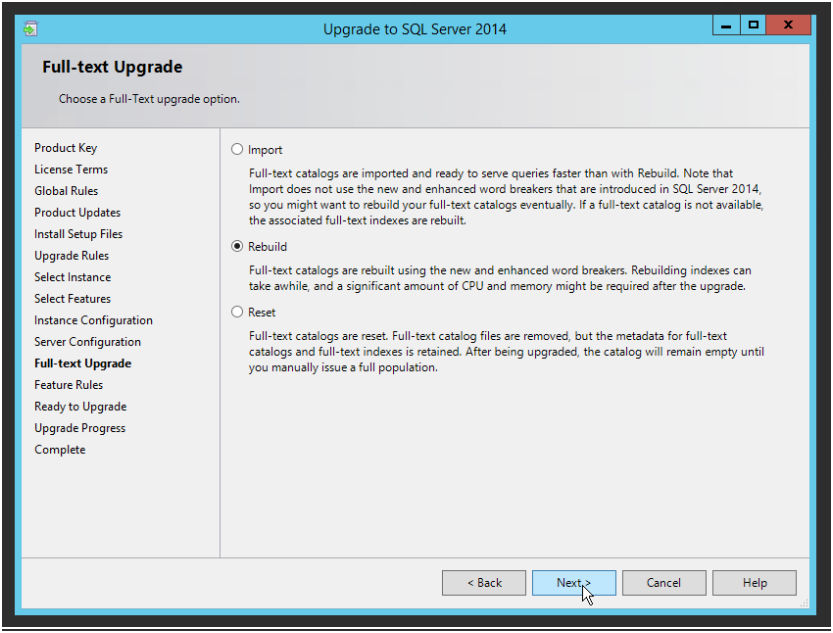The width and height of the screenshot is (833, 633).
Task: Click the Next button
Action: pyautogui.click(x=574, y=583)
